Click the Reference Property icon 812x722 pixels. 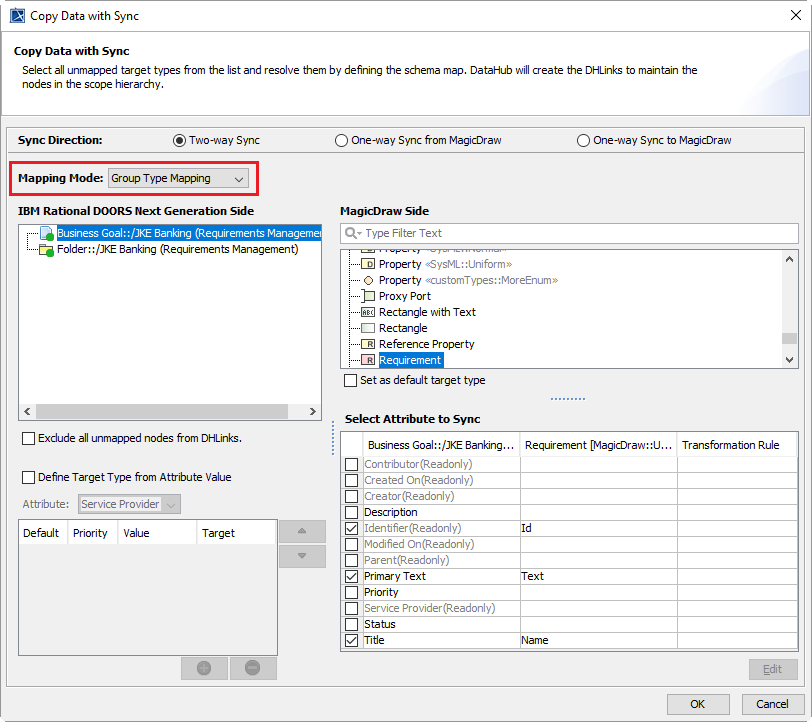coord(368,344)
